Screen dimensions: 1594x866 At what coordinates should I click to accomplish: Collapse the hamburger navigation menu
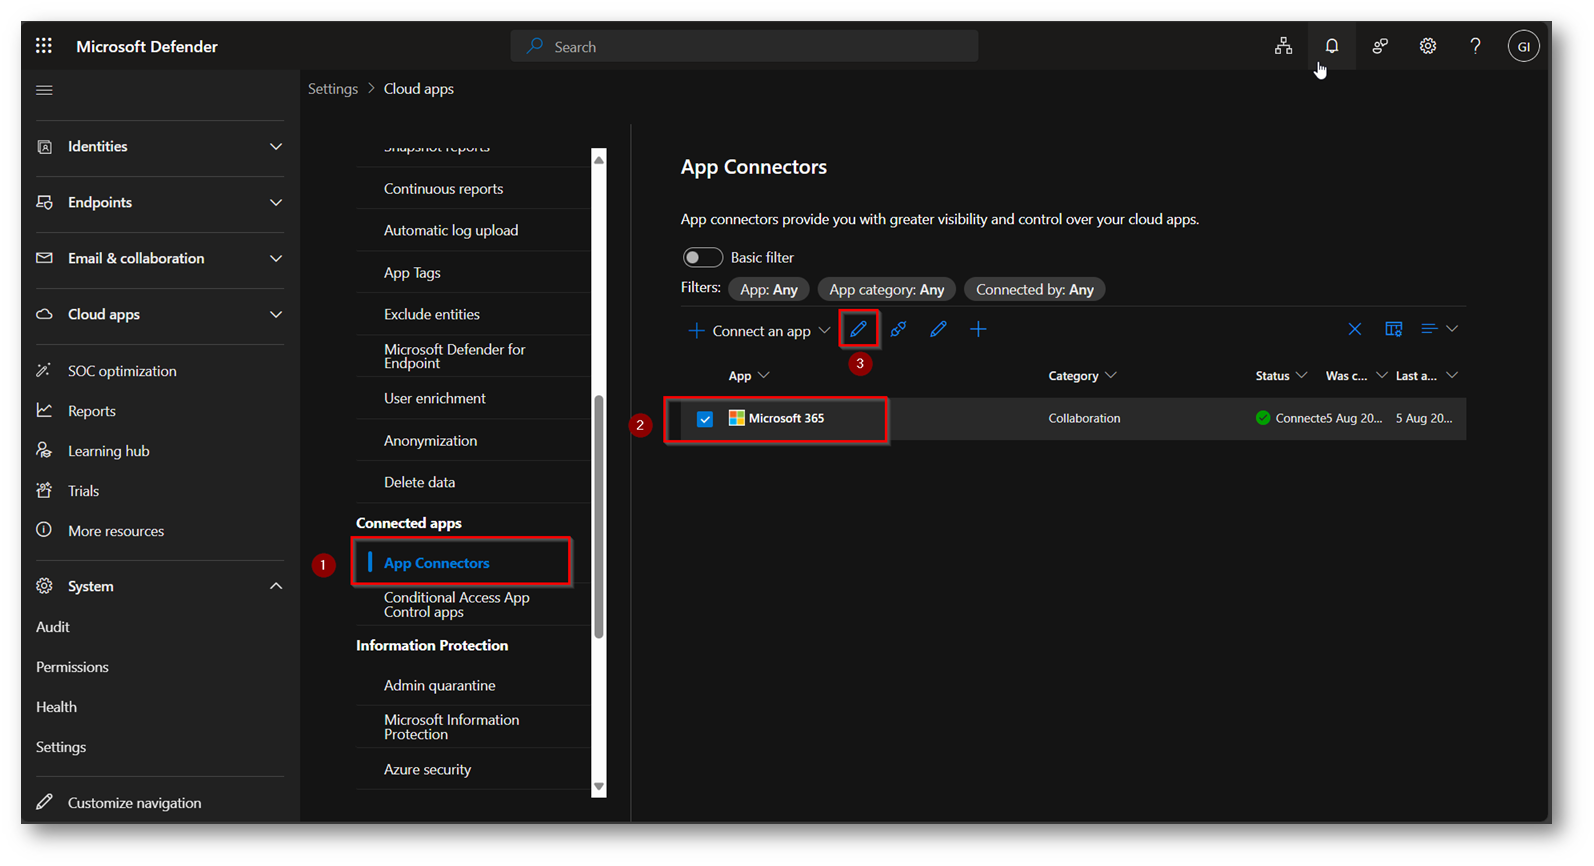[44, 90]
